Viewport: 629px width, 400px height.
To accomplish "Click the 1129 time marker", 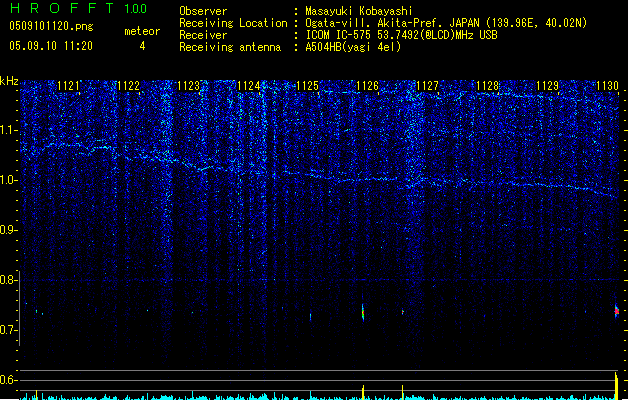I will [x=548, y=86].
